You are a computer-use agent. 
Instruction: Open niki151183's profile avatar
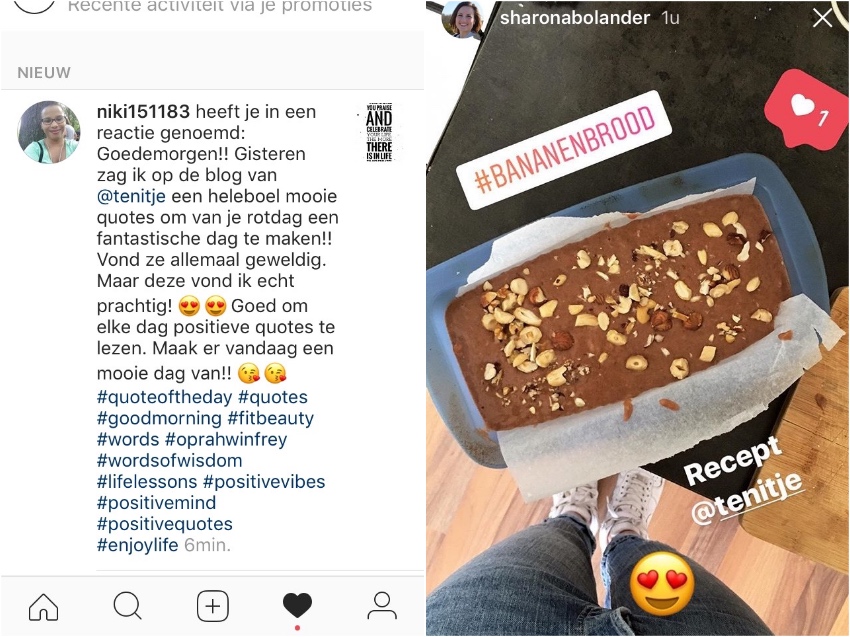coord(49,132)
